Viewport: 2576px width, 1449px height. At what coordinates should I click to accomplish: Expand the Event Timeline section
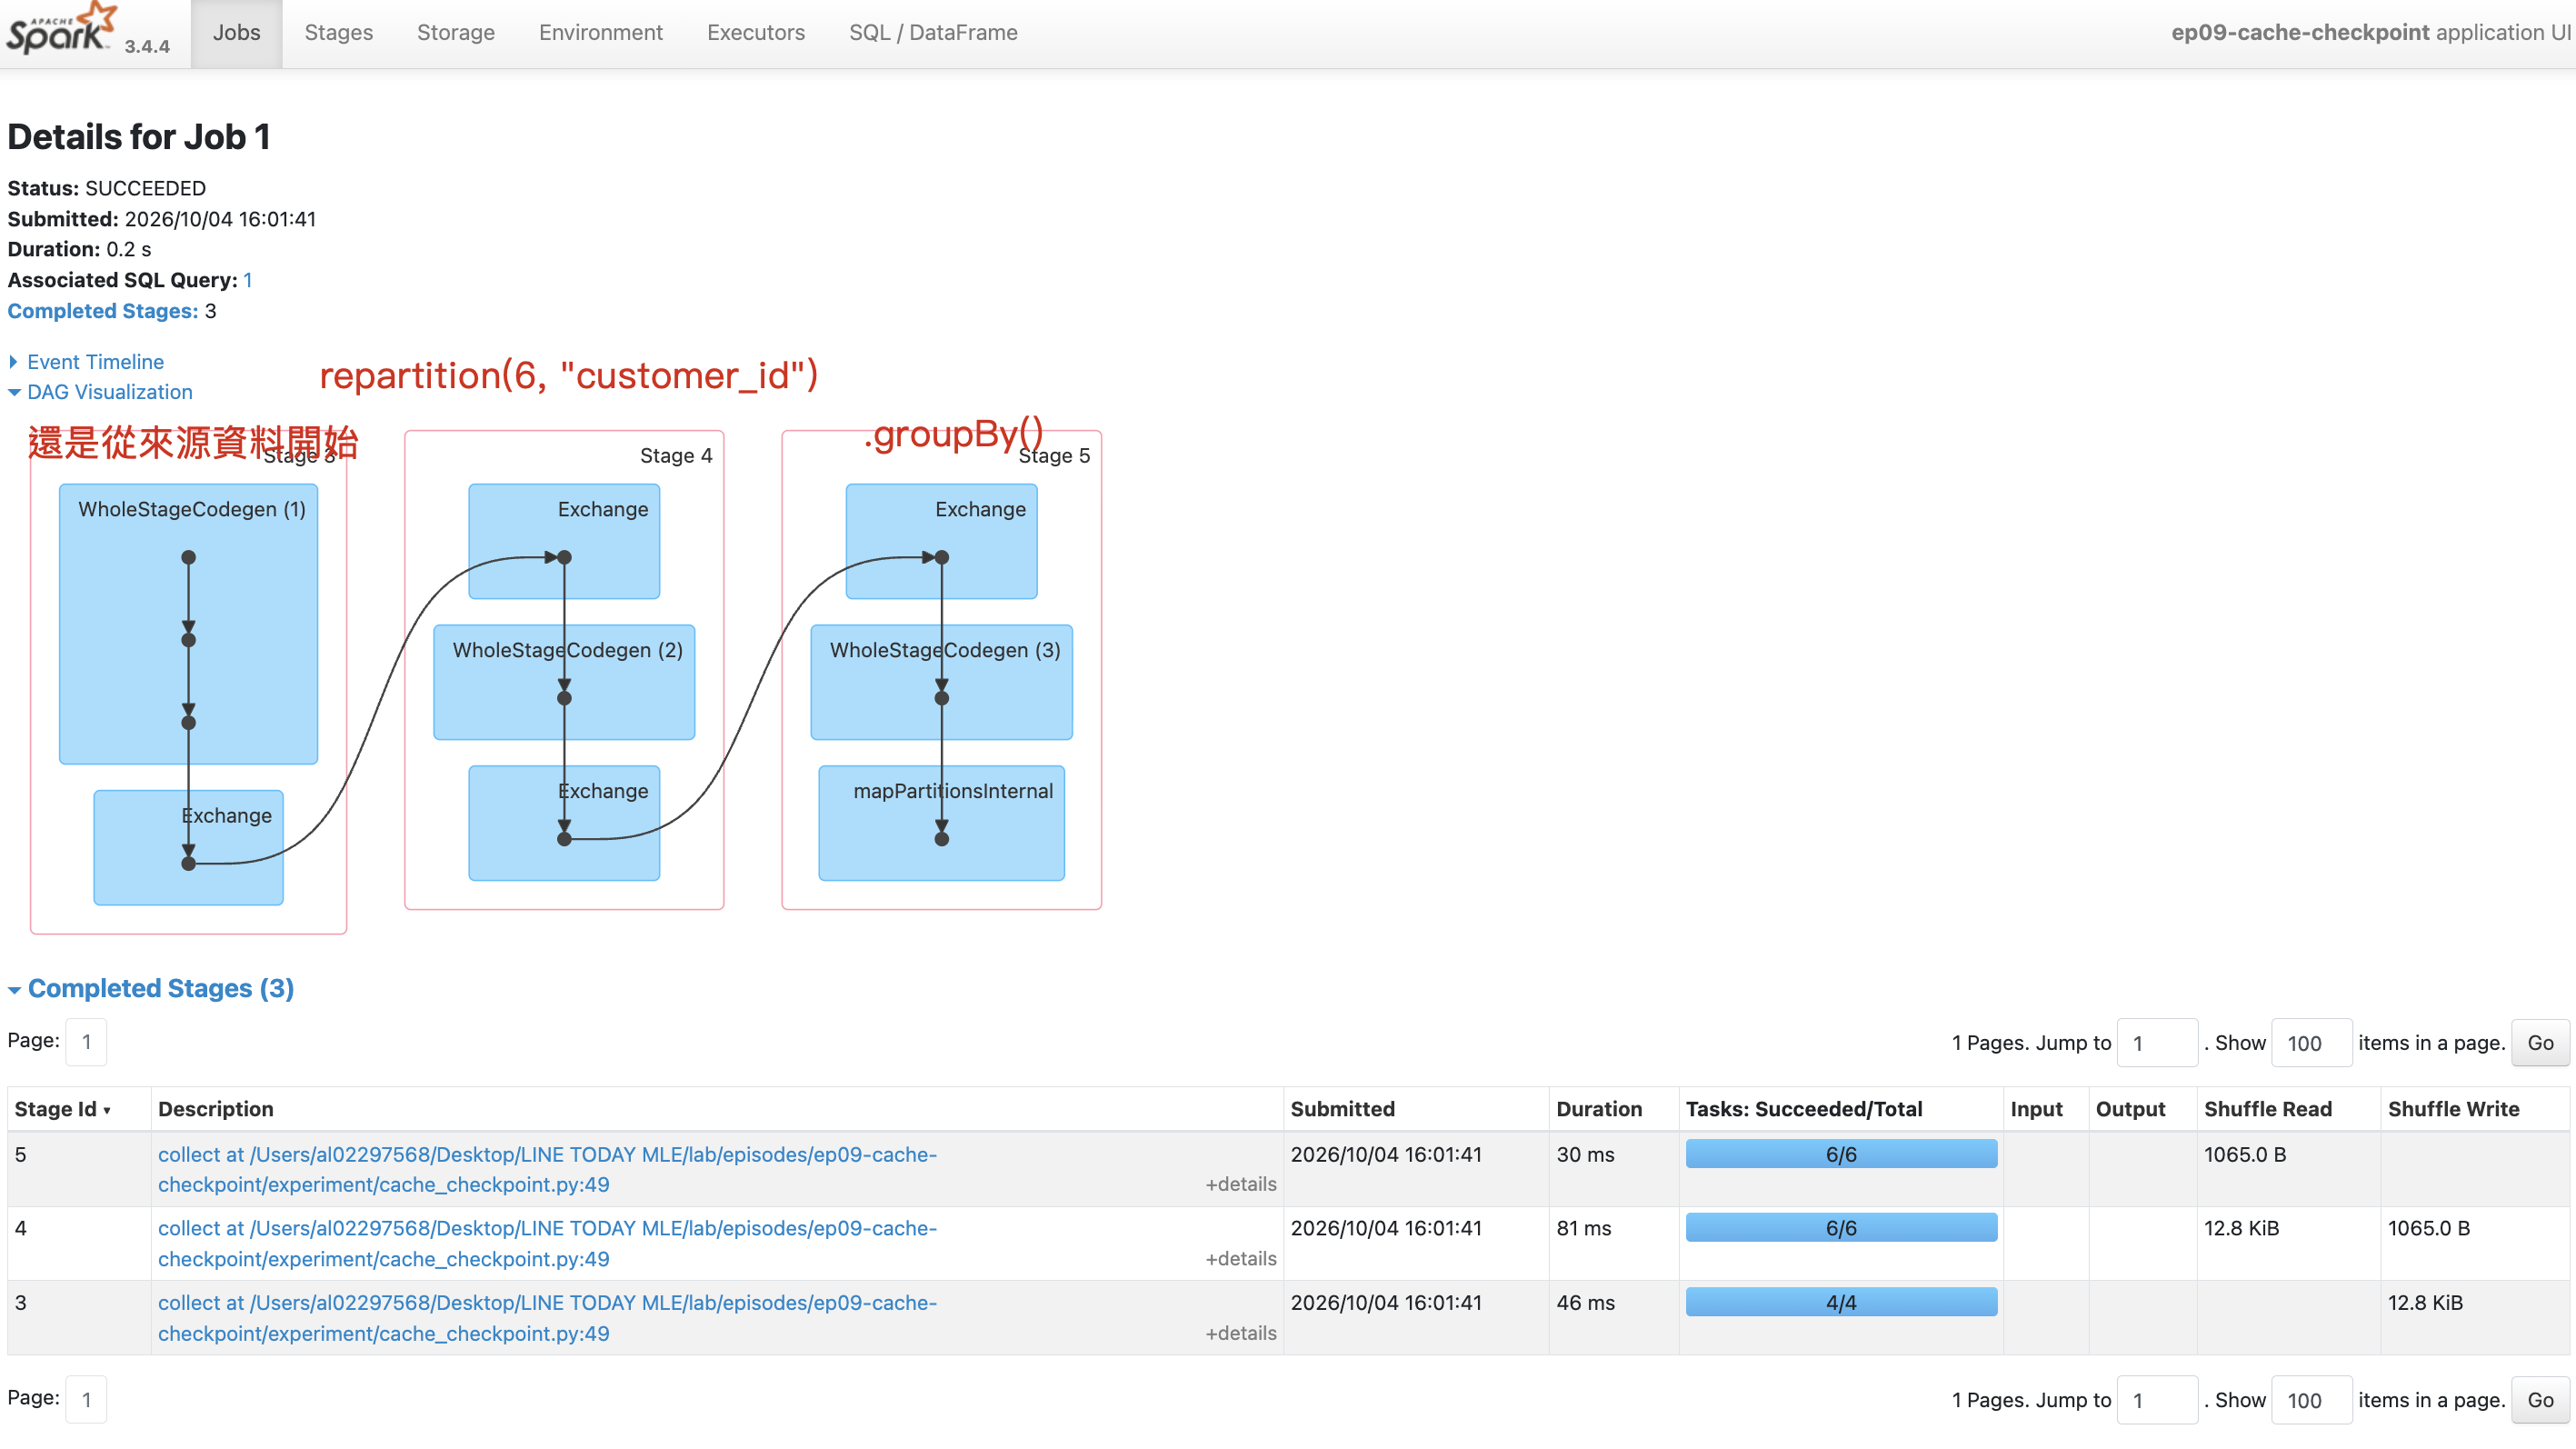[x=95, y=362]
